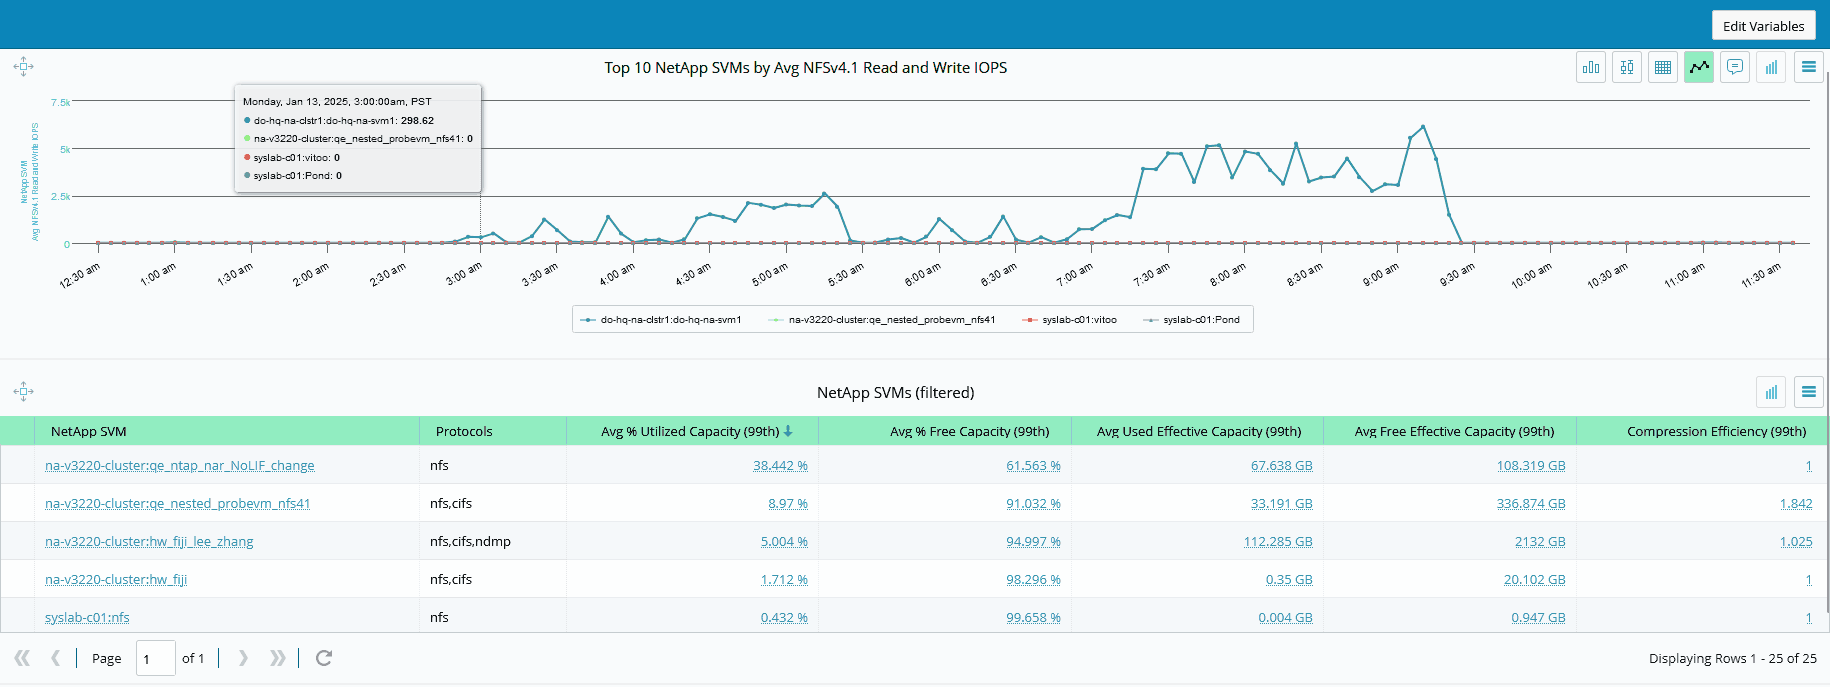This screenshot has height=687, width=1830.
Task: Open syslab-c01:nfs SVM link
Action: click(x=87, y=617)
